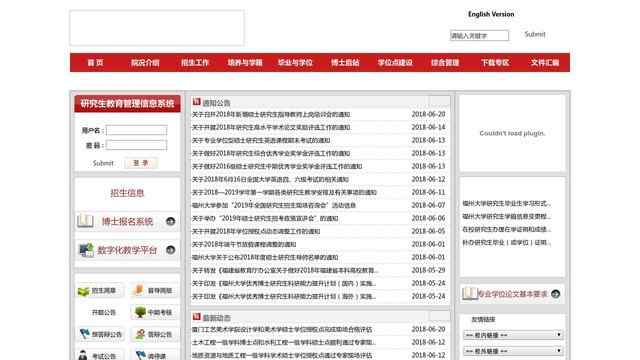Image resolution: width=640 pixels, height=360 pixels.
Task: Click the green book-stack 招生简章 icon
Action: click(84, 291)
